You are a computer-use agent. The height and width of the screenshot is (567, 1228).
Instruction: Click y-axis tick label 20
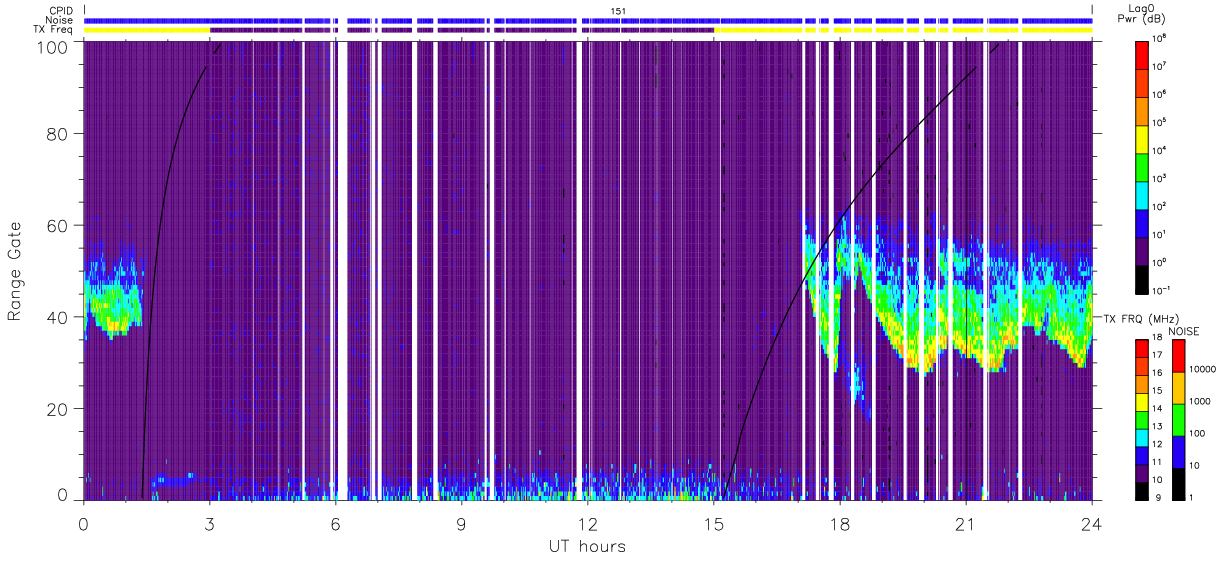[57, 409]
